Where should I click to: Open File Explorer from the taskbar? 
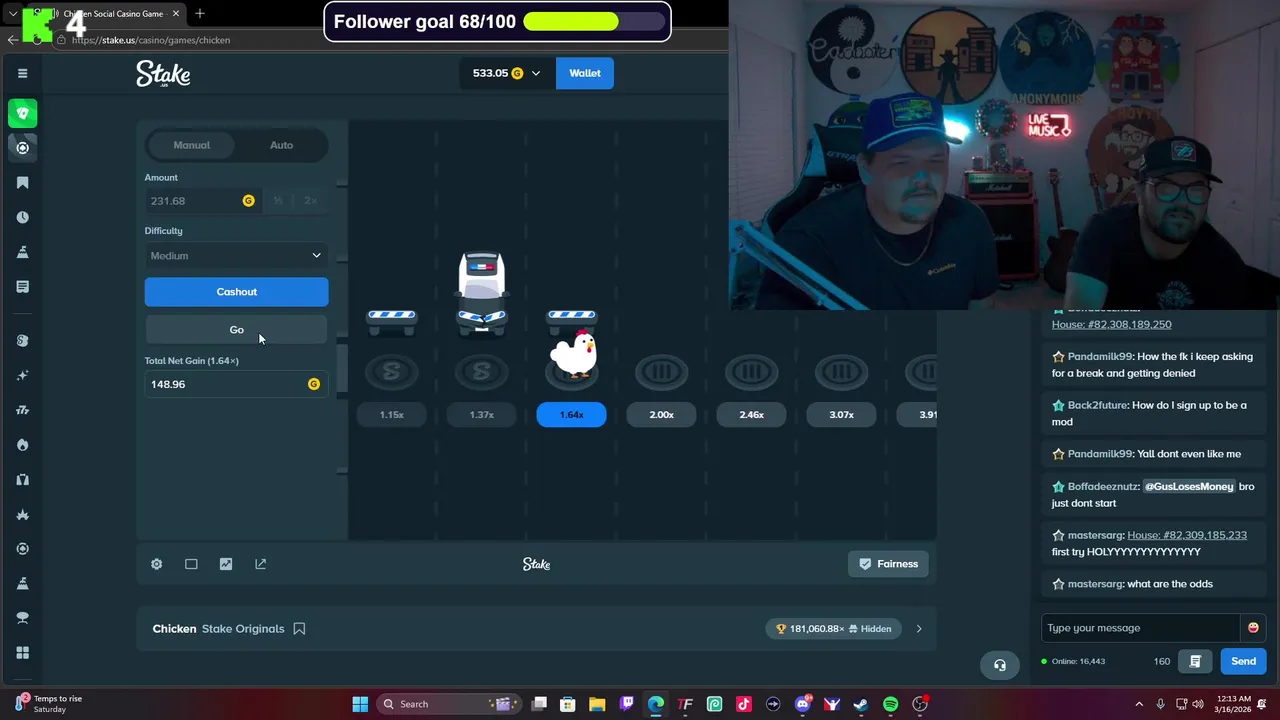[597, 704]
